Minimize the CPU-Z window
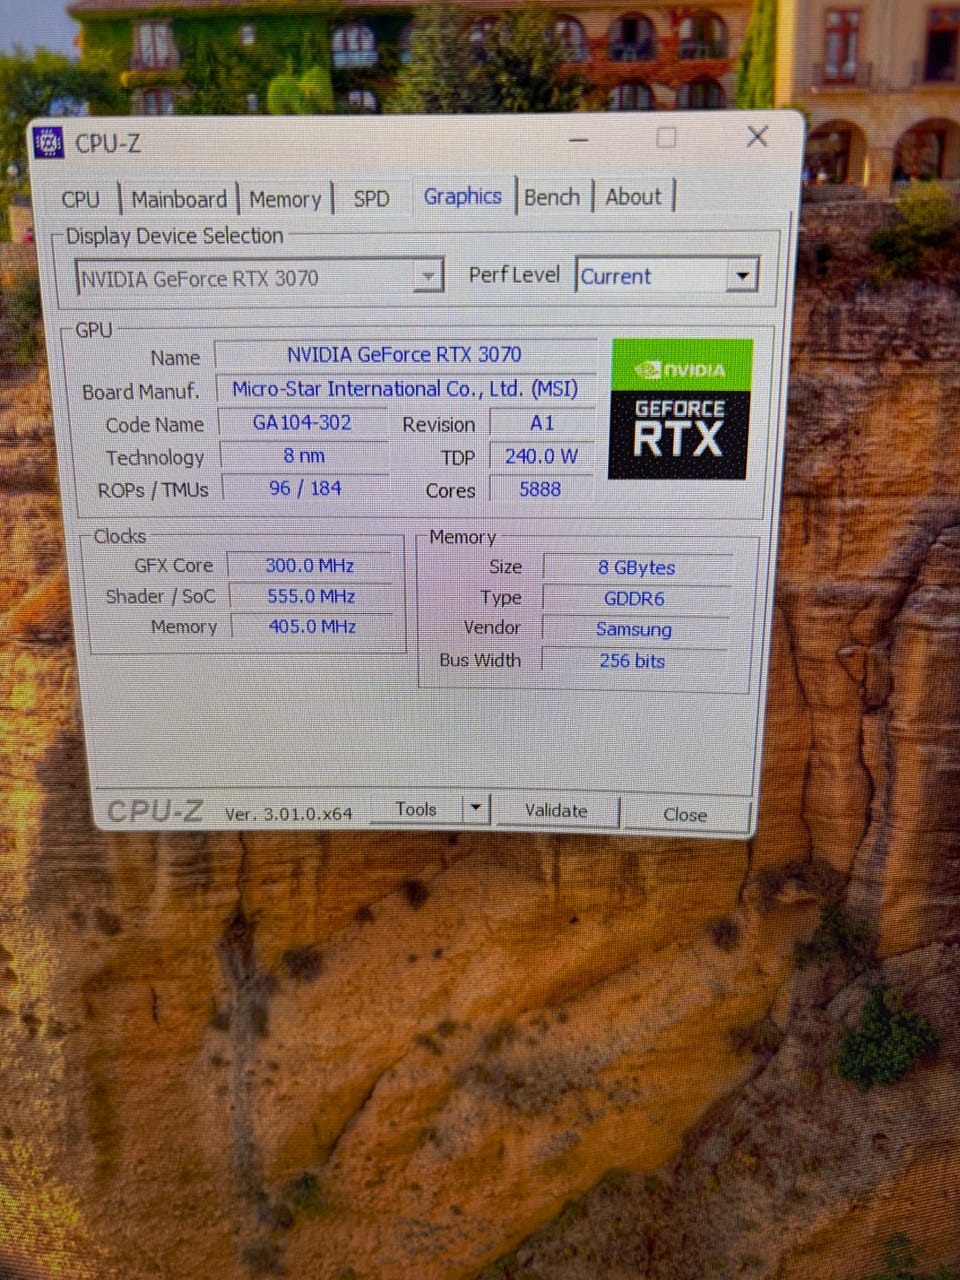 pyautogui.click(x=578, y=140)
